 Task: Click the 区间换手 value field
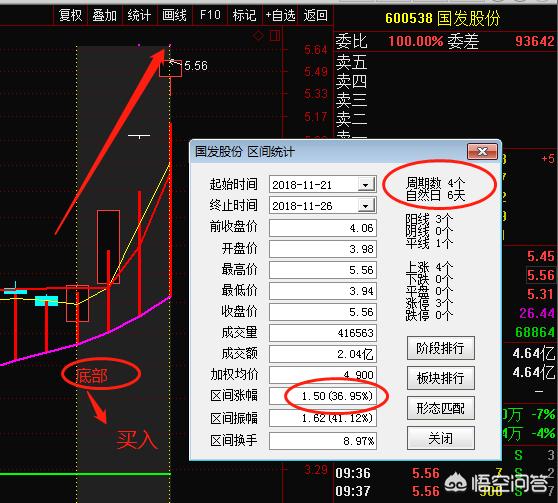(x=323, y=441)
